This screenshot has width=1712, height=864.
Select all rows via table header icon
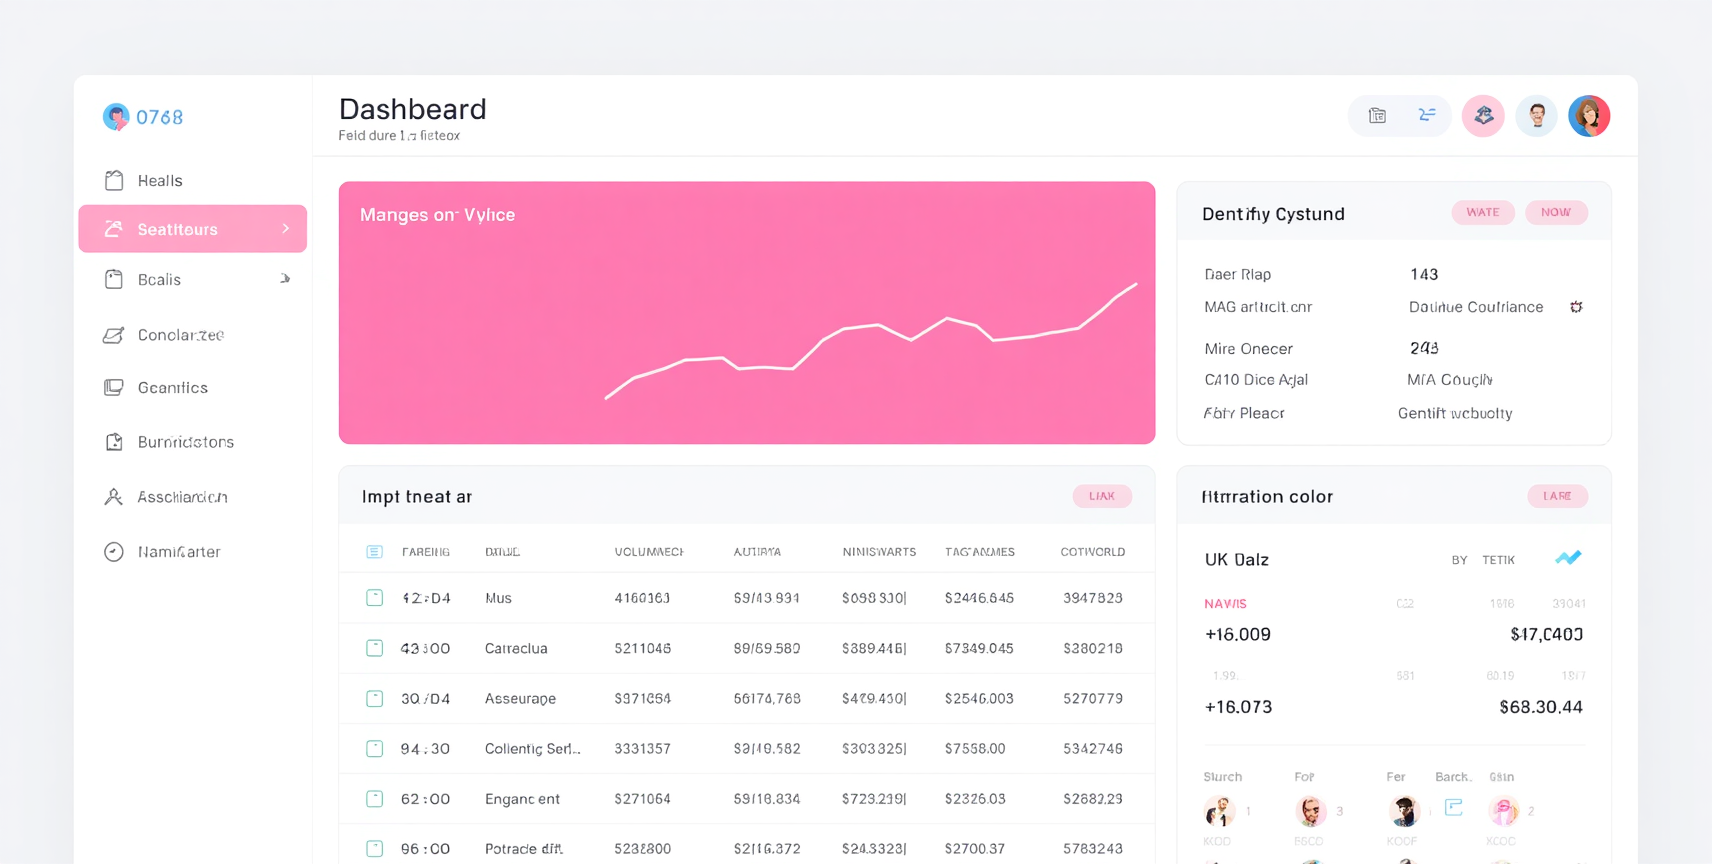click(x=374, y=552)
